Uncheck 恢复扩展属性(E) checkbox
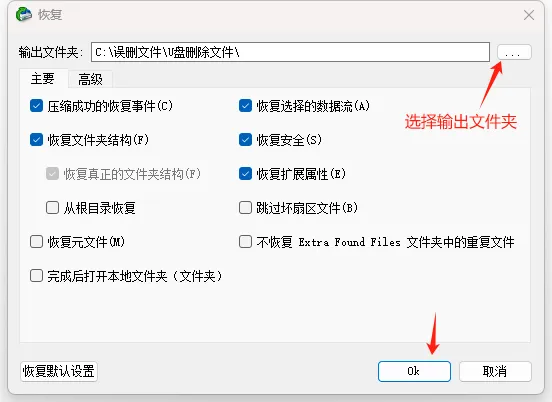Screen dimensions: 552x402 coord(245,174)
